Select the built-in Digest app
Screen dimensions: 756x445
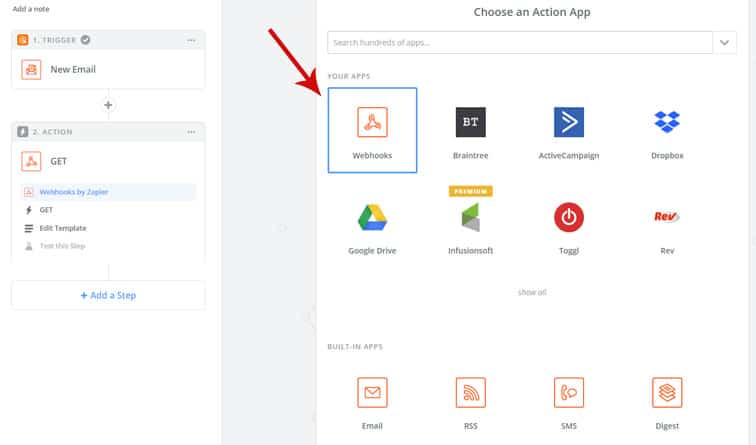point(666,393)
